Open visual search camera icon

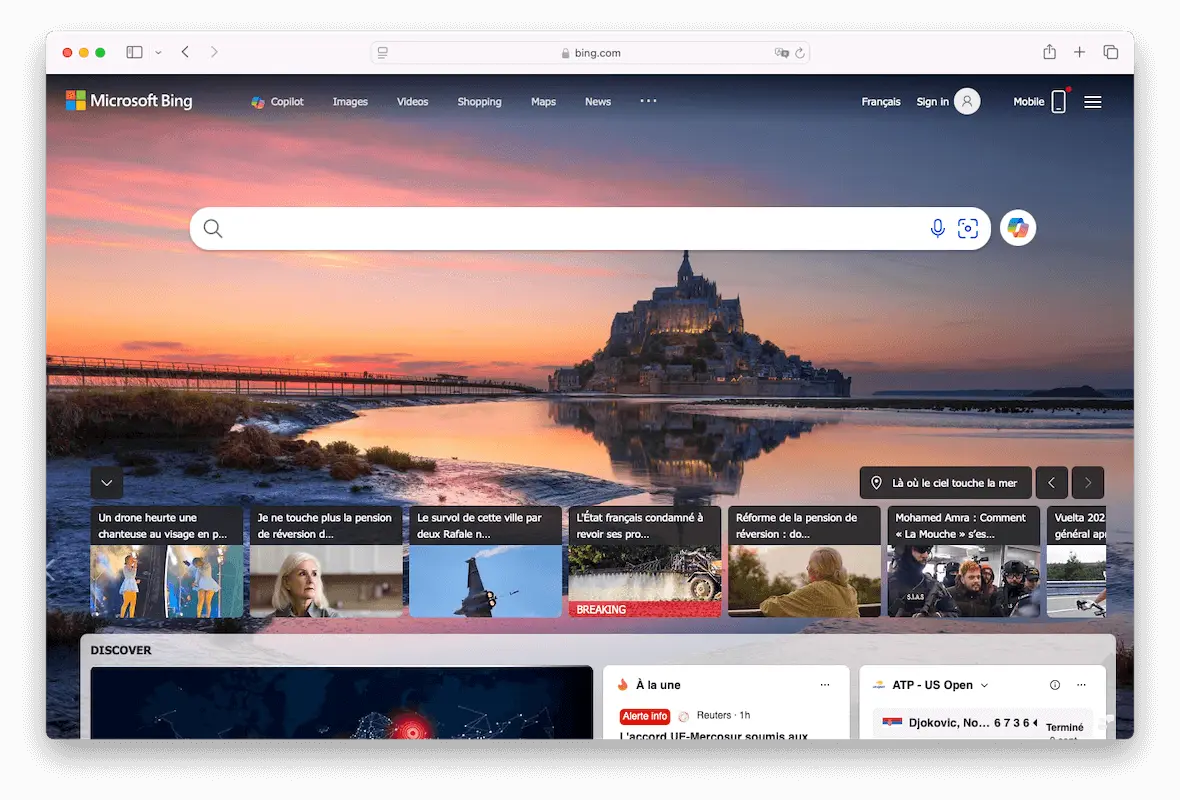tap(968, 228)
